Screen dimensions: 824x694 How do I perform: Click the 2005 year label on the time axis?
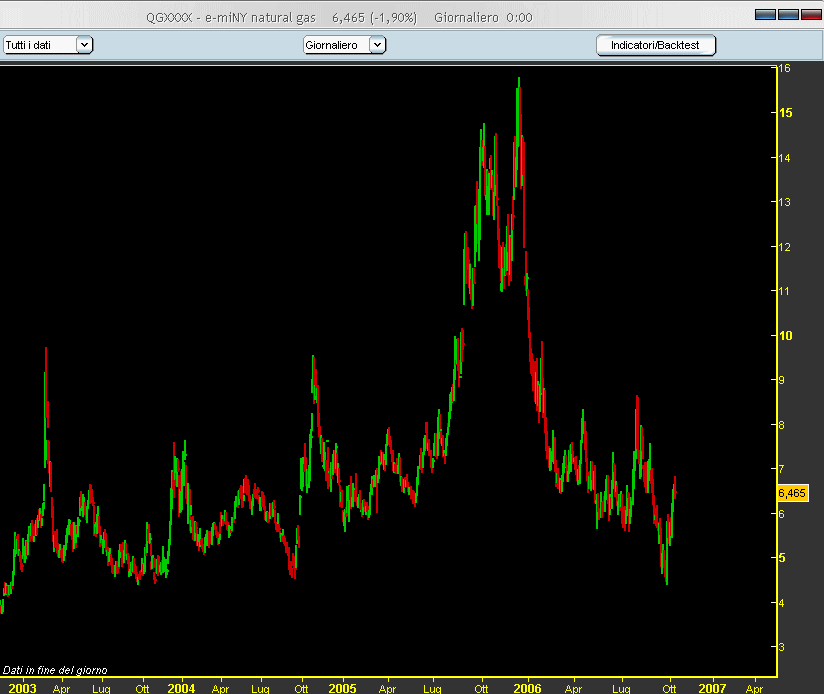[x=342, y=688]
